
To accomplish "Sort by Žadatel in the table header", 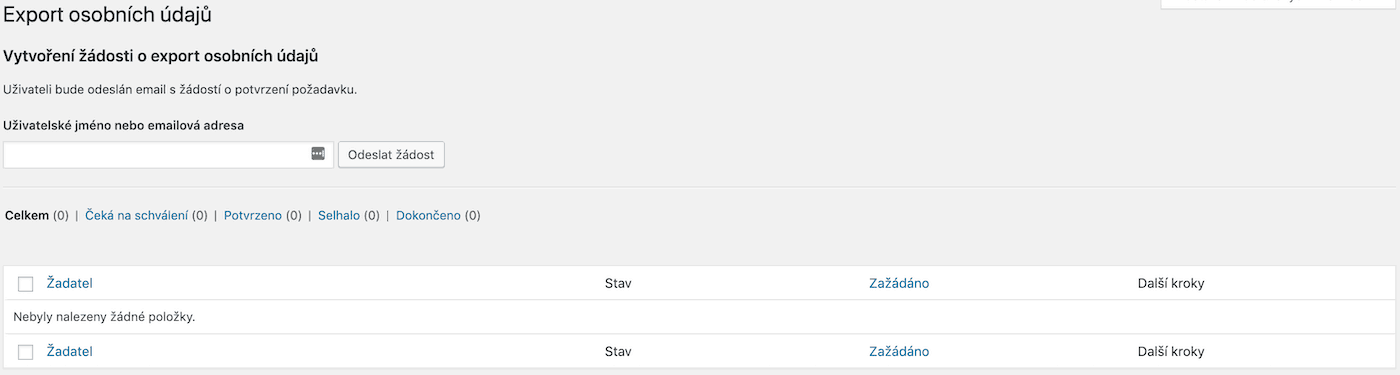I will point(69,283).
